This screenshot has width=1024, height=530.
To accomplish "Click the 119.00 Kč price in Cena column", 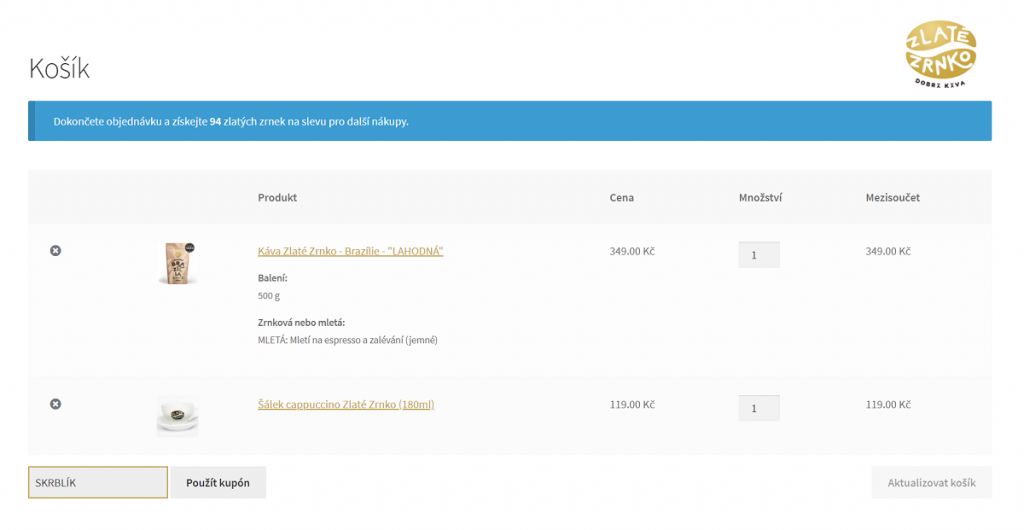I will (632, 405).
